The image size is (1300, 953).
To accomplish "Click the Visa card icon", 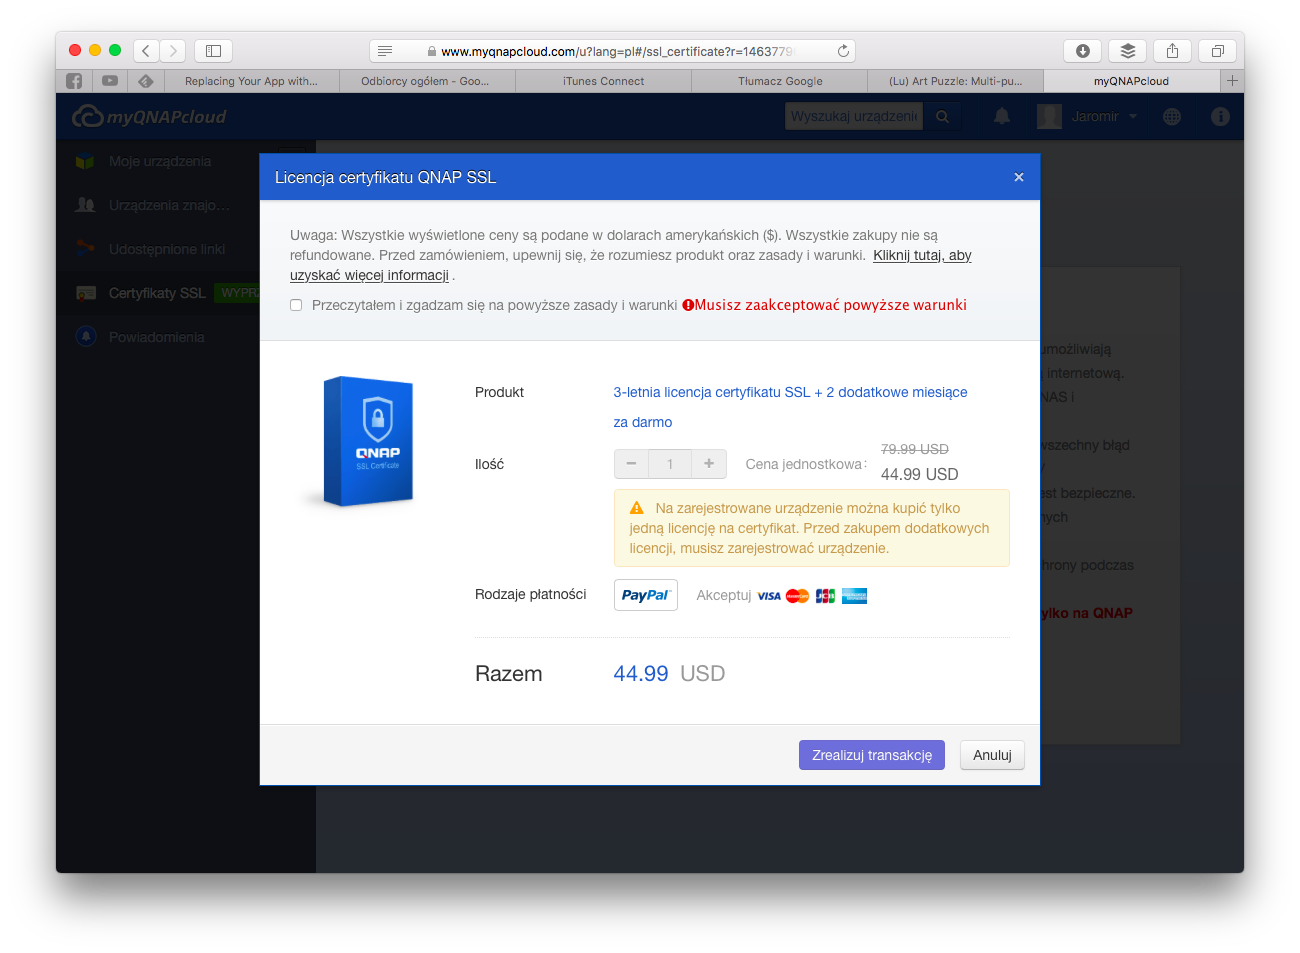I will [x=769, y=596].
